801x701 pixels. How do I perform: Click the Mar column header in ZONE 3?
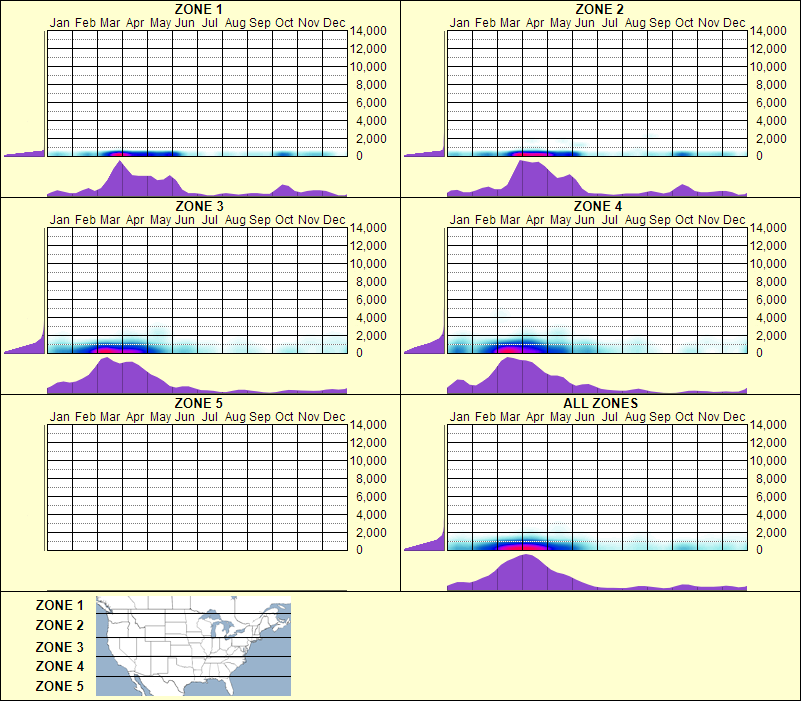tap(109, 219)
